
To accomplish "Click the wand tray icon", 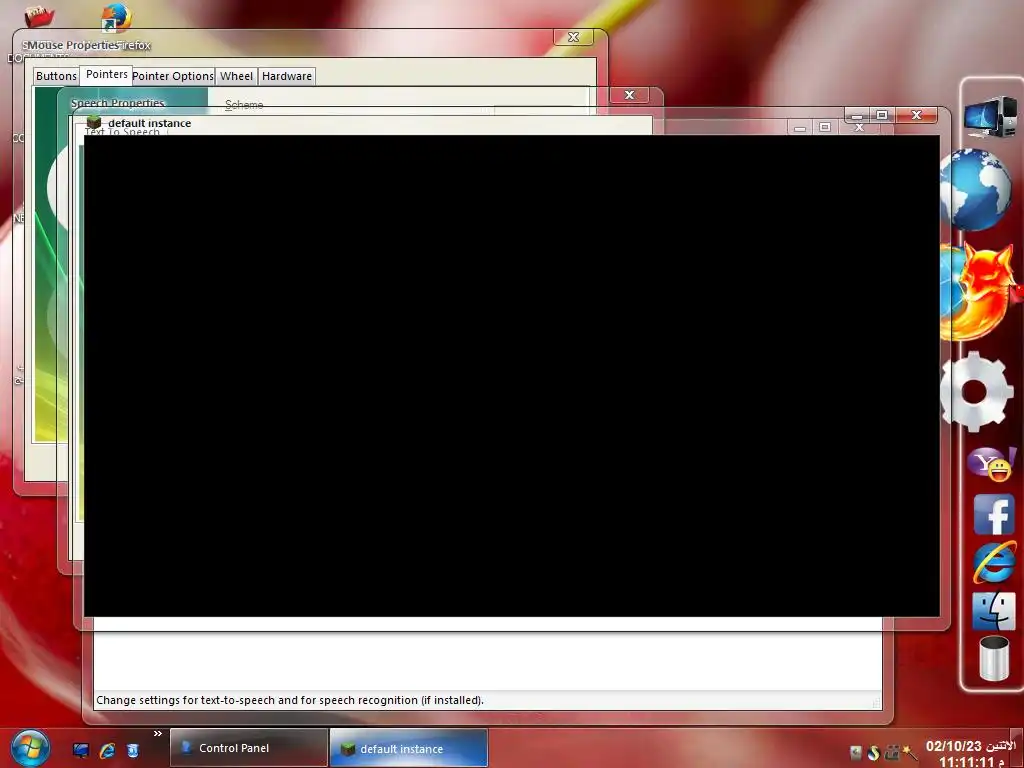I will click(910, 753).
